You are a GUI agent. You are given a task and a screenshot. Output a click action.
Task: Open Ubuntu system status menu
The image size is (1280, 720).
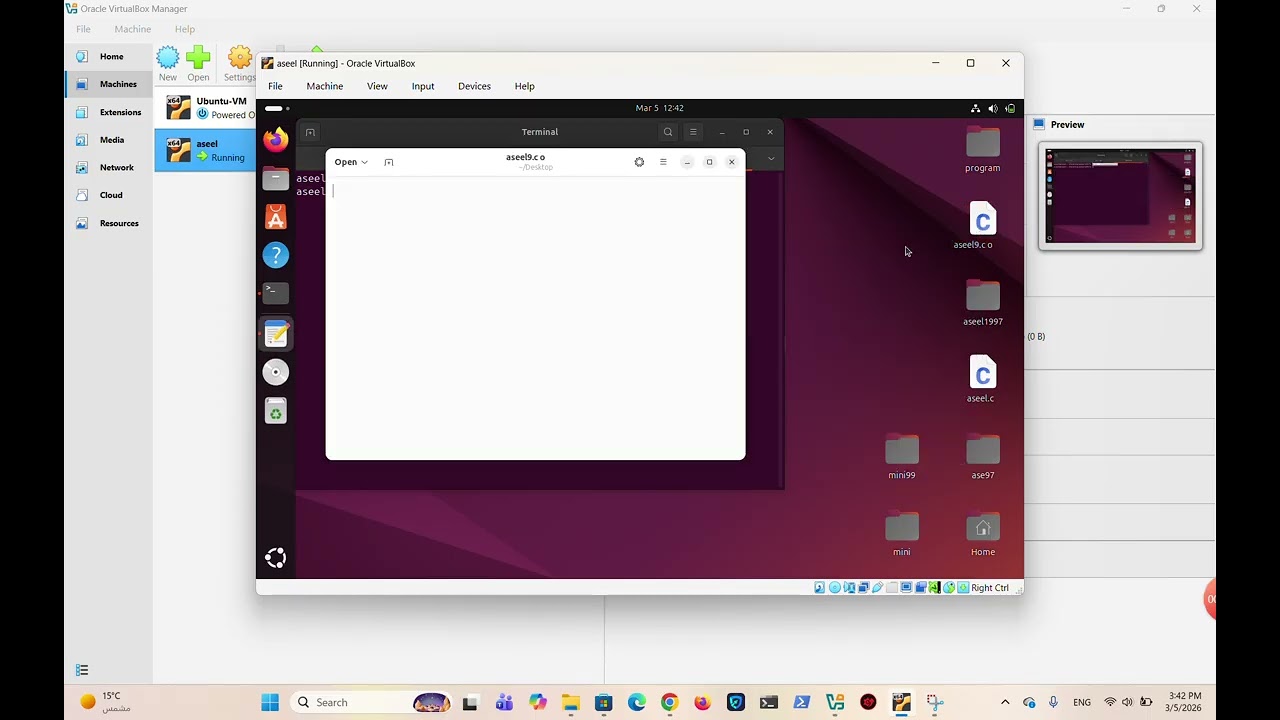[992, 108]
